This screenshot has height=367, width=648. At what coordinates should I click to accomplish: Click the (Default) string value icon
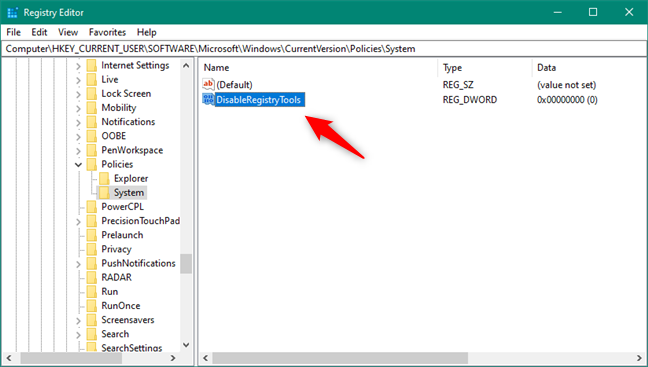click(x=208, y=84)
